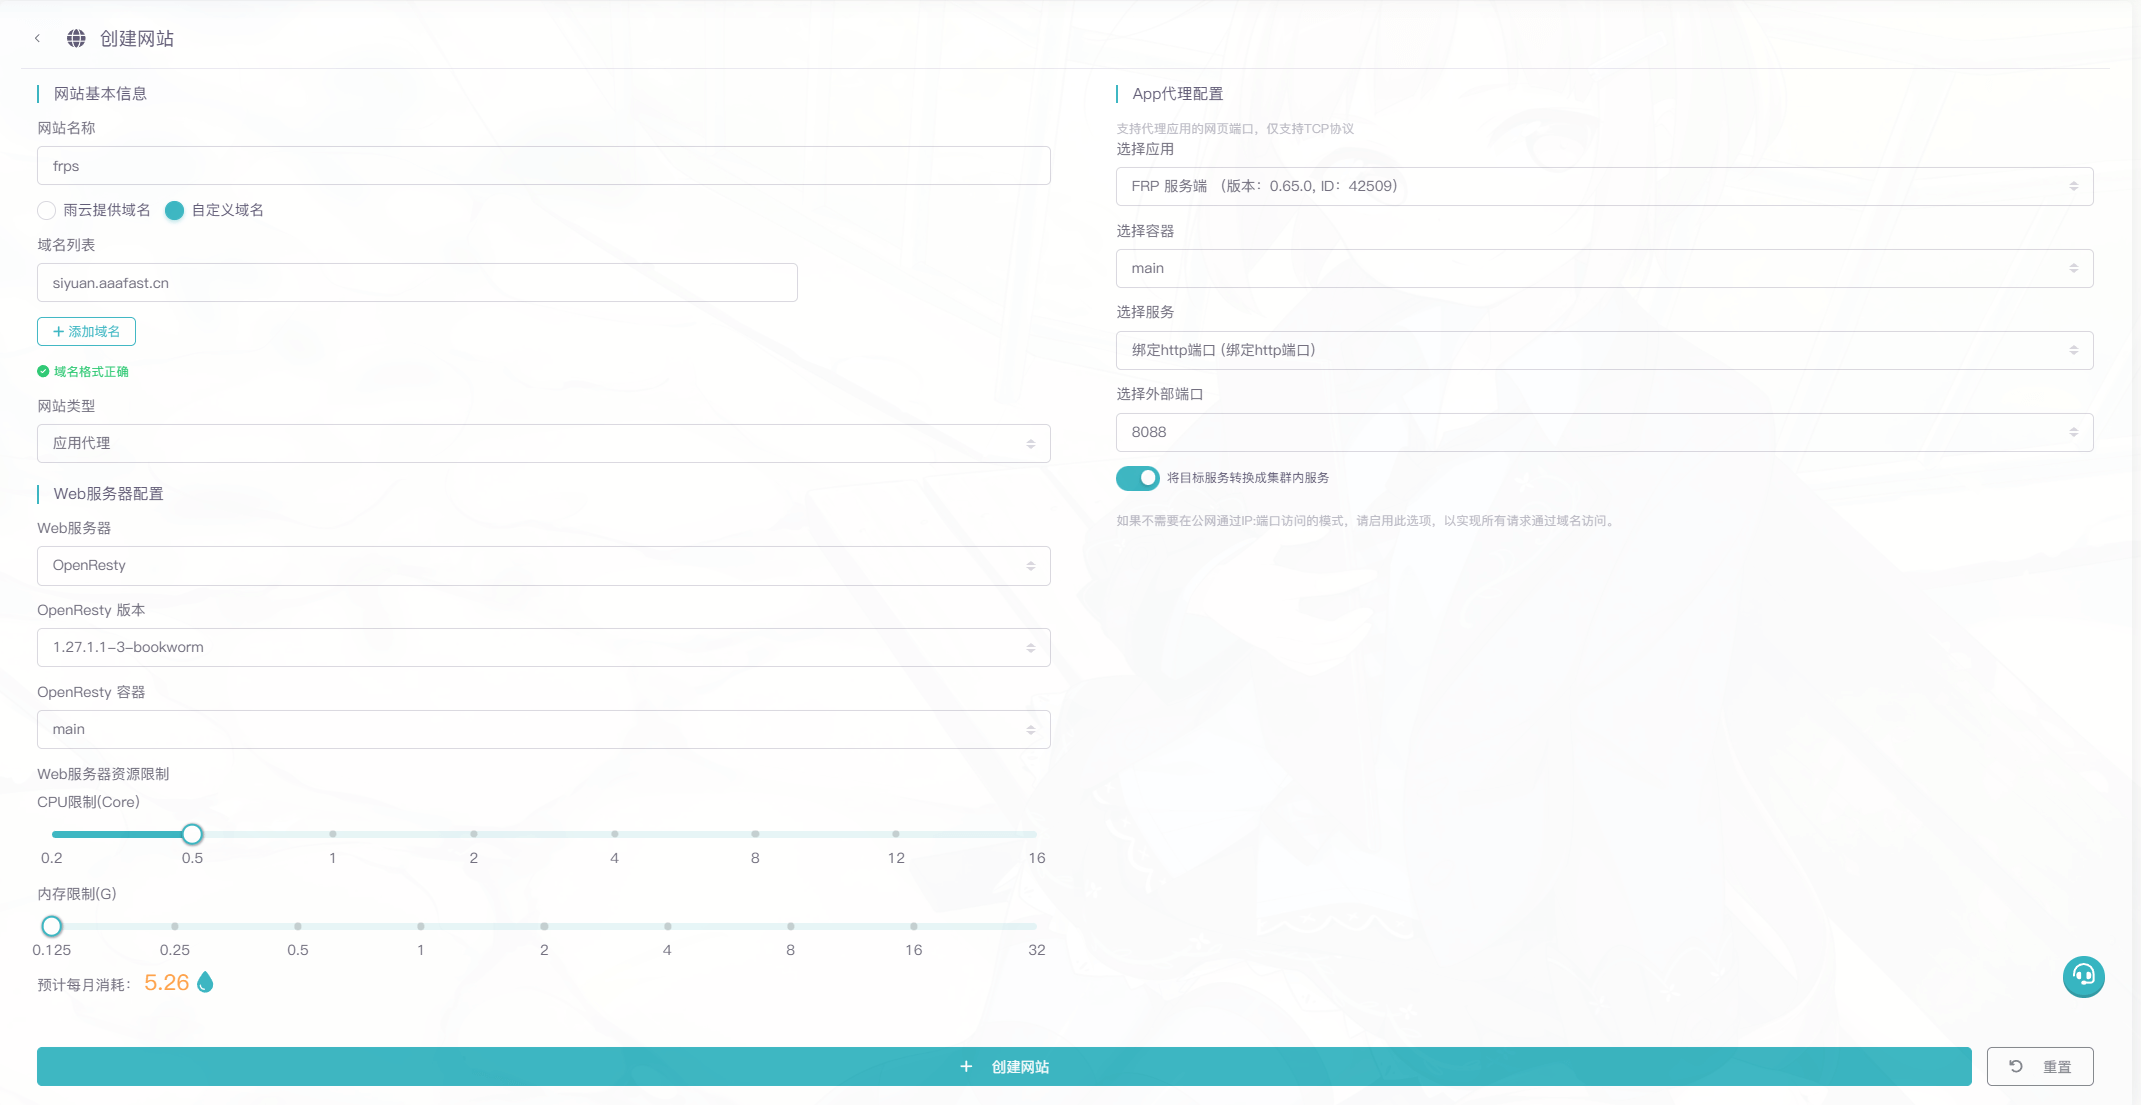The image size is (2141, 1105).
Task: Click the 添加域名 button
Action: (86, 332)
